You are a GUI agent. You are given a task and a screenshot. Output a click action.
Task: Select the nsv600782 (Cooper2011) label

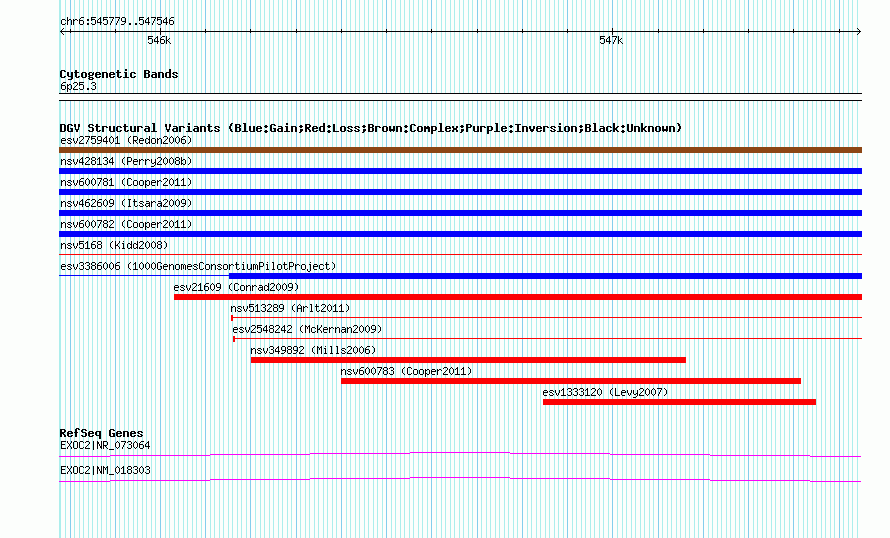click(126, 224)
